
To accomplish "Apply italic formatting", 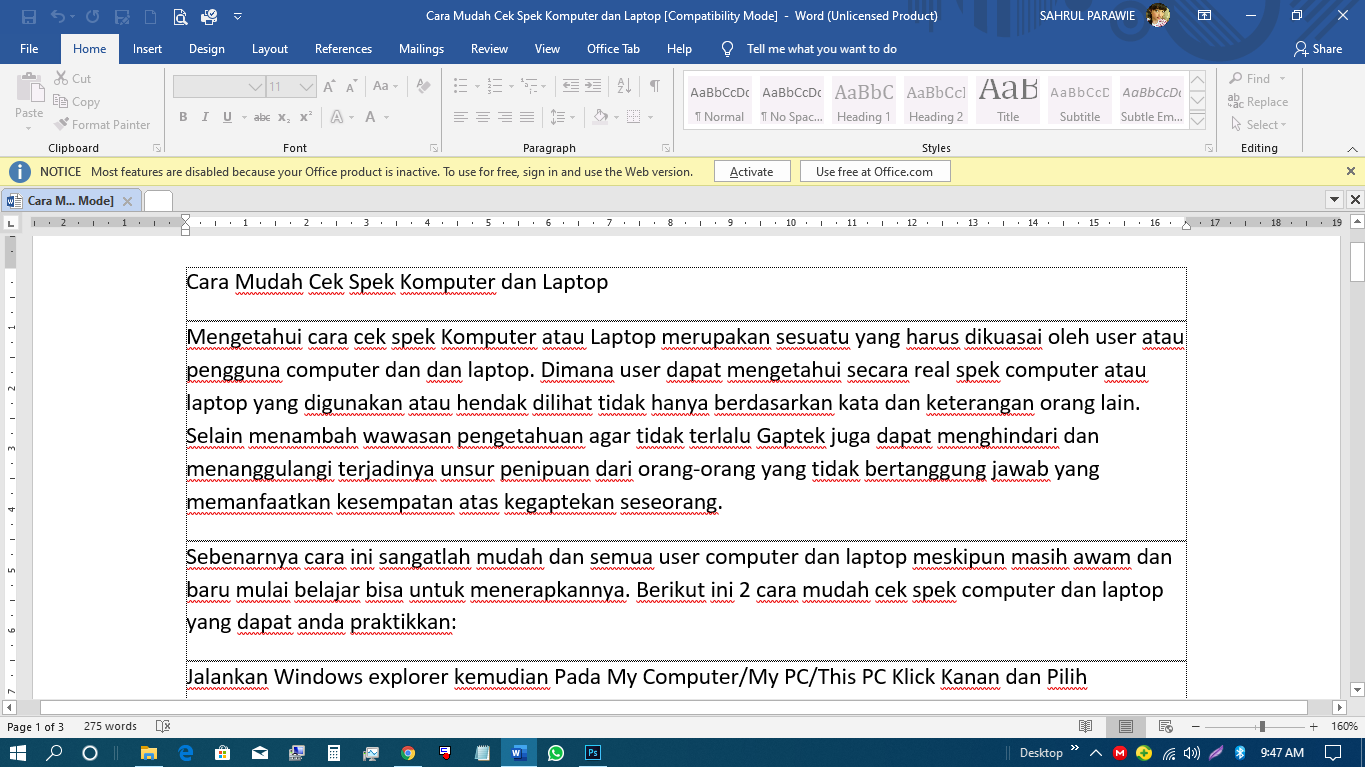I will [x=205, y=117].
